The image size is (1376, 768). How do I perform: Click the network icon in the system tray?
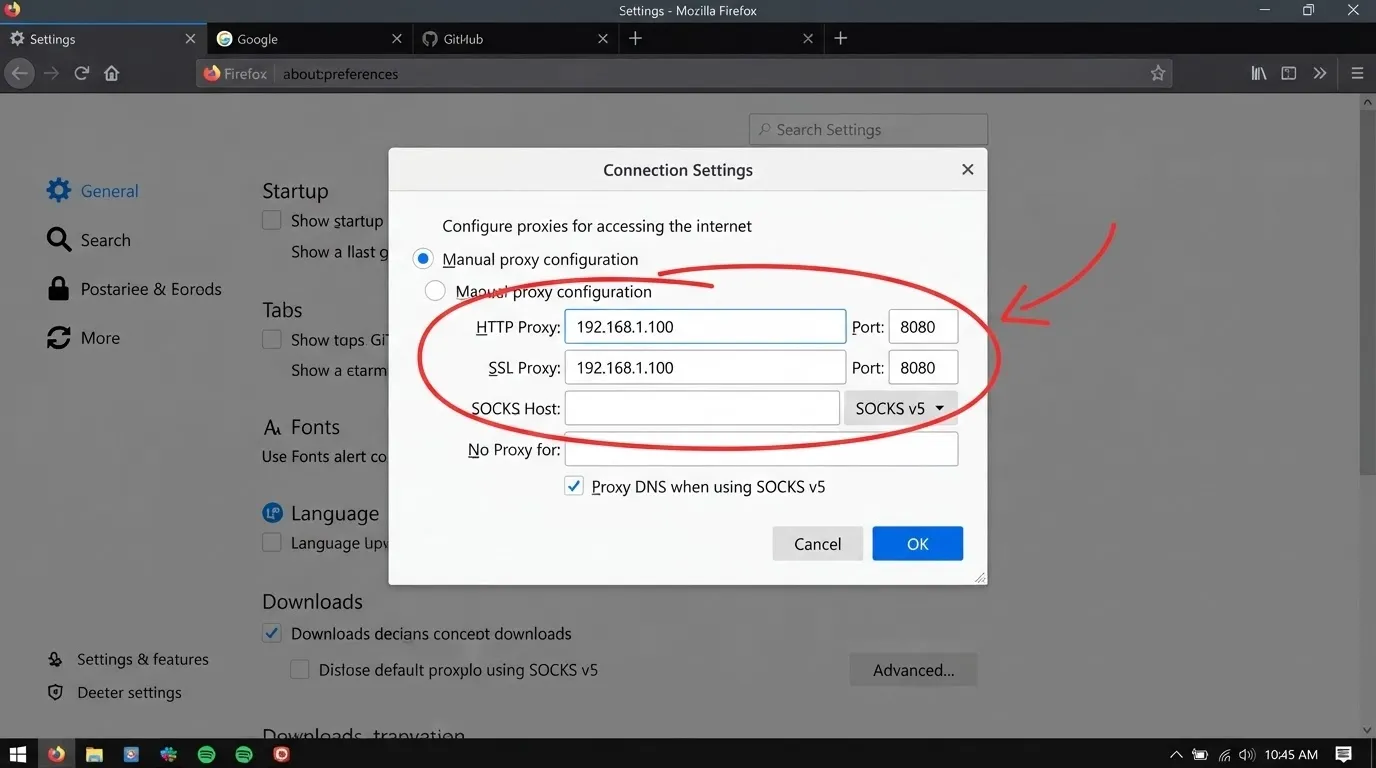[1224, 755]
